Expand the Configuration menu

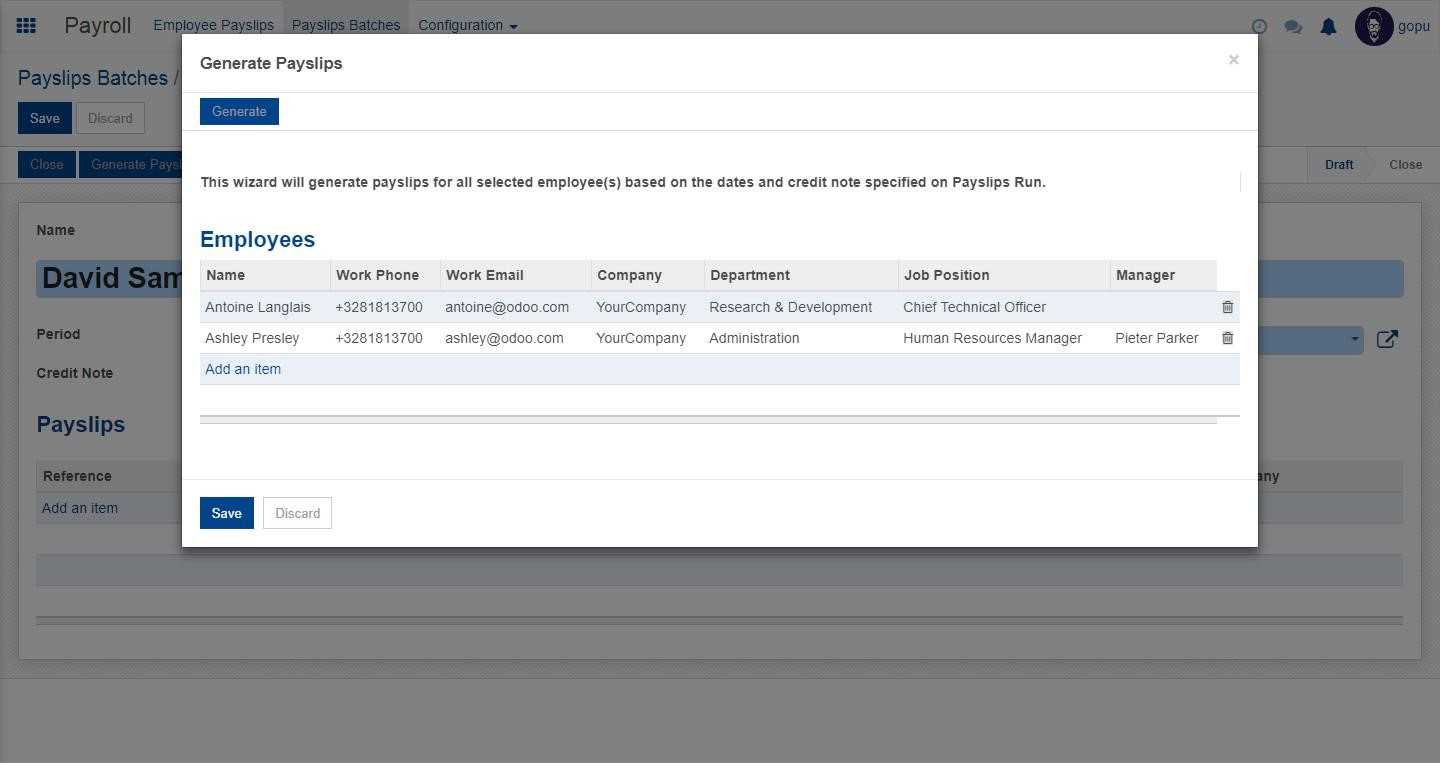pyautogui.click(x=467, y=25)
